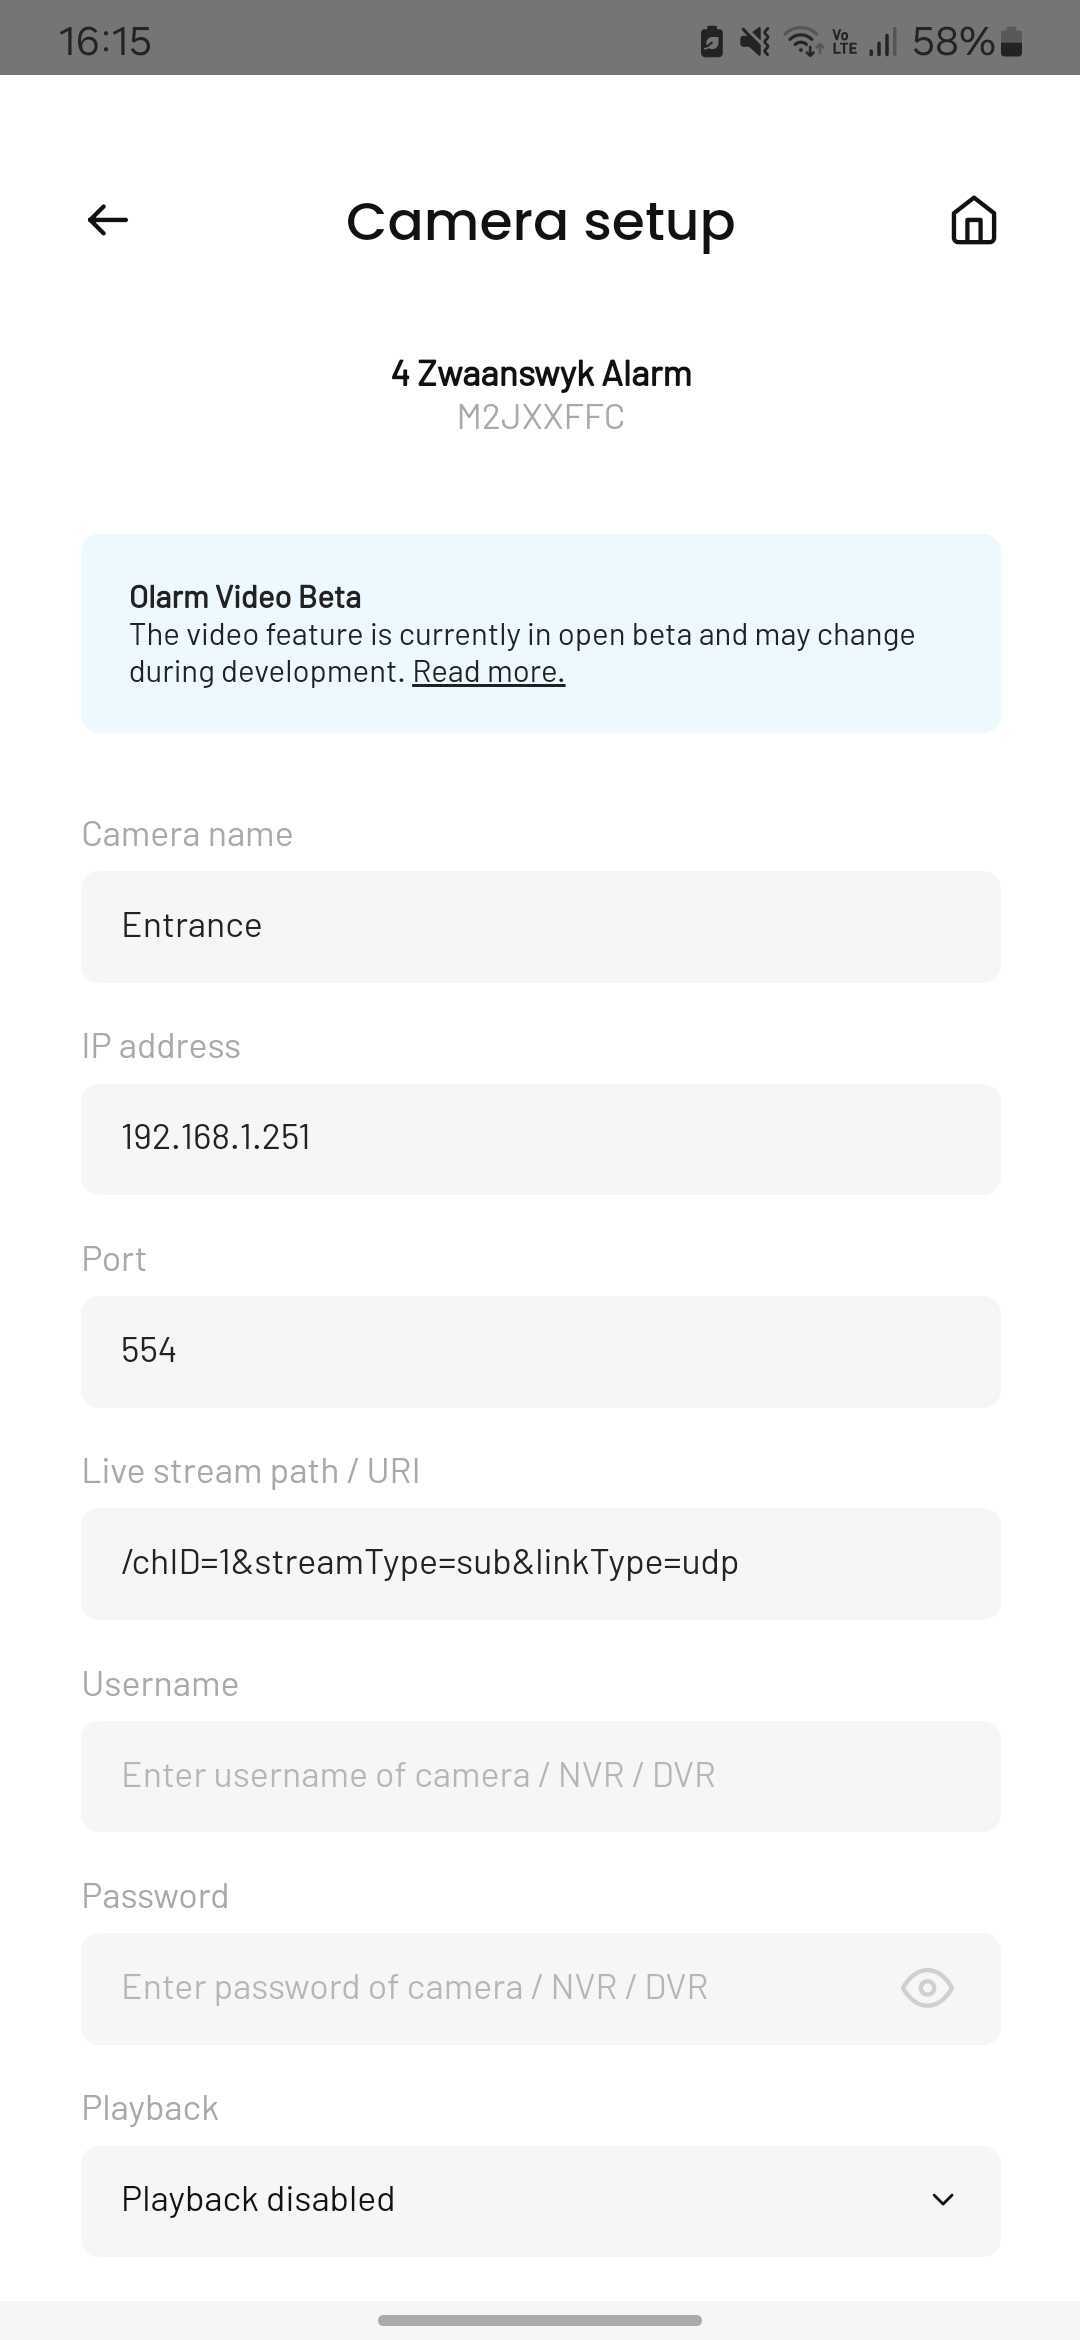
Task: Edit the Live stream path field
Action: coord(541,1563)
